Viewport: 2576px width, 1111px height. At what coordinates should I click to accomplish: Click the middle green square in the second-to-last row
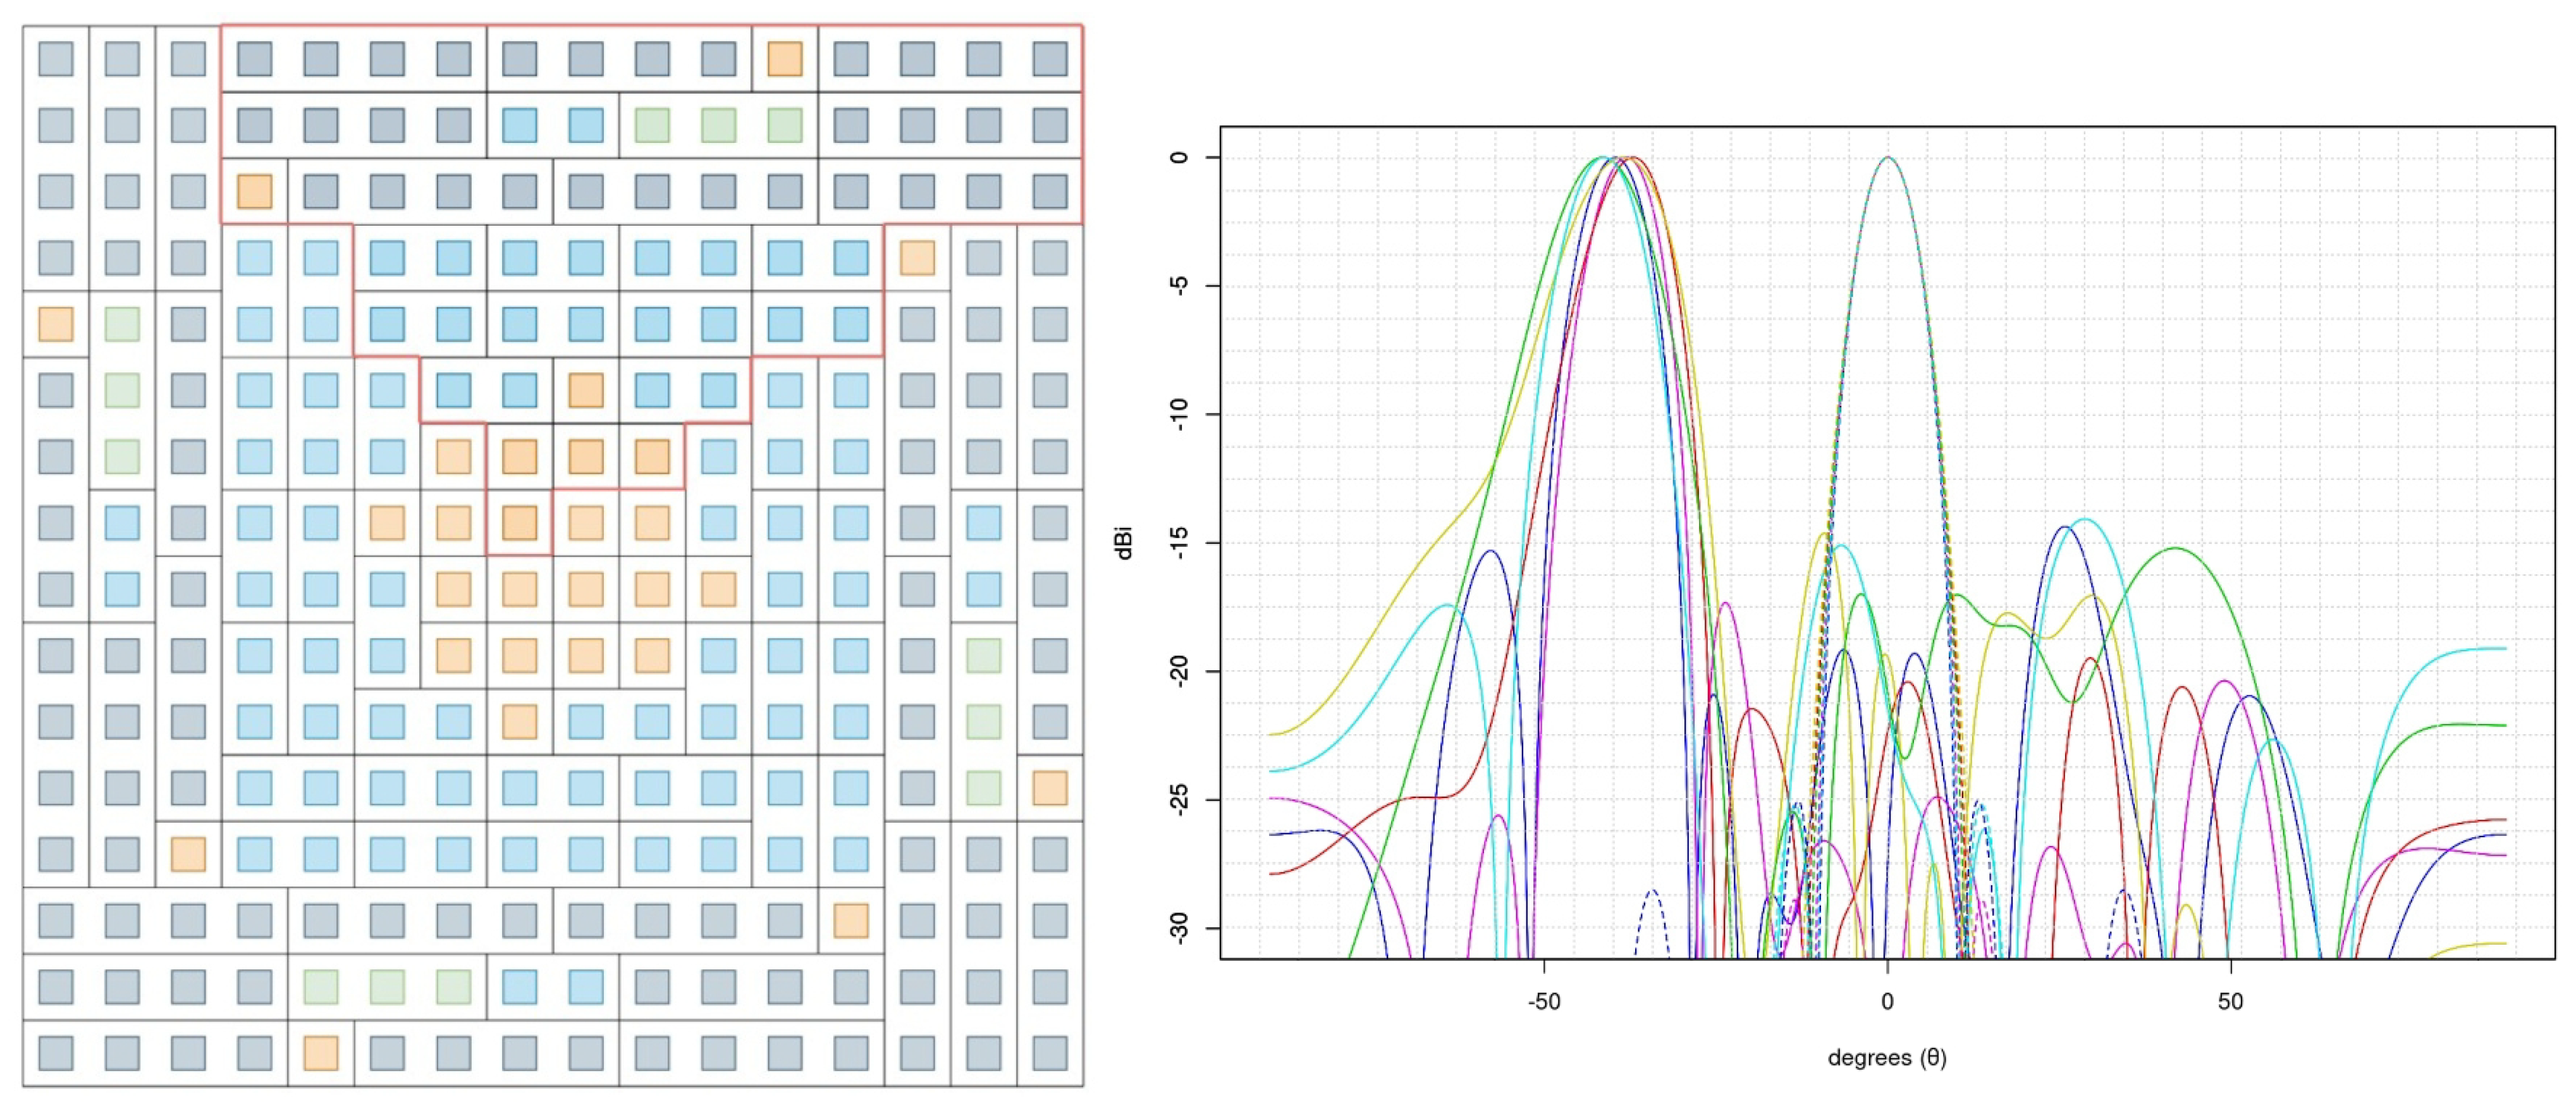(387, 986)
